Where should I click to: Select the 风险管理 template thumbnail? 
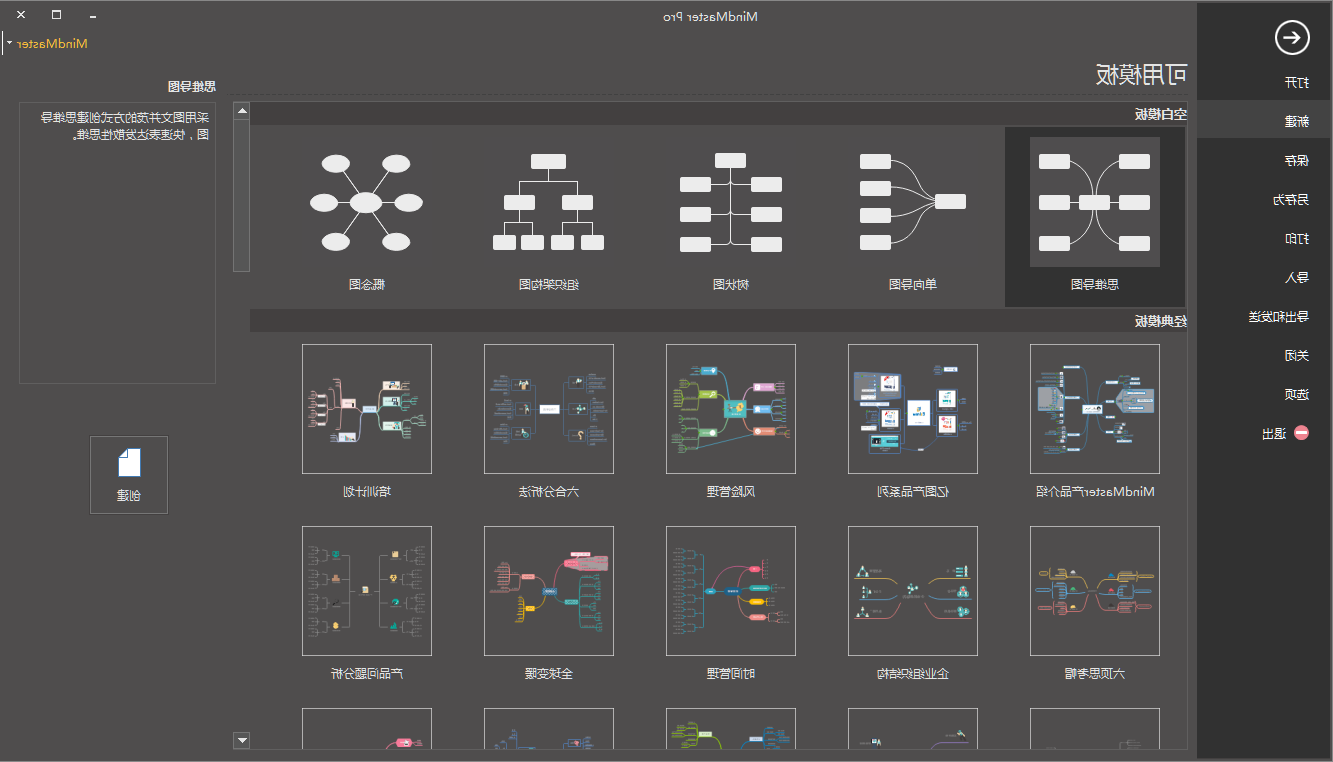tap(731, 409)
